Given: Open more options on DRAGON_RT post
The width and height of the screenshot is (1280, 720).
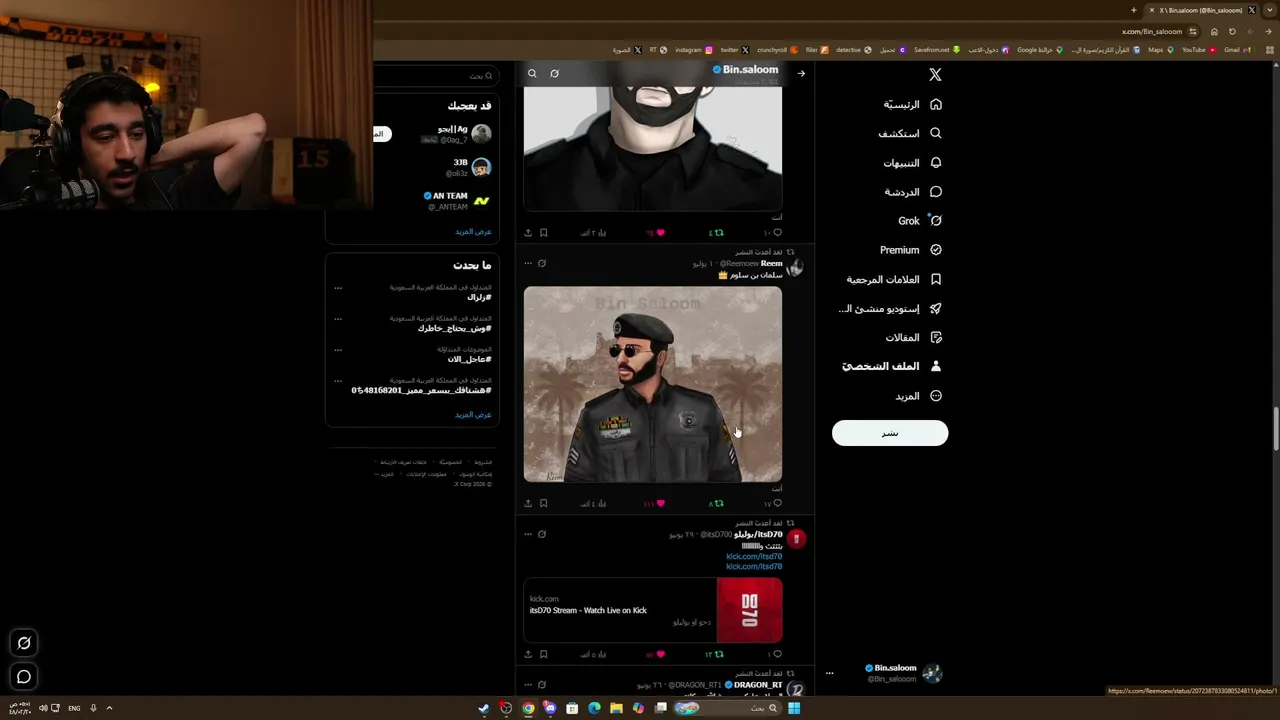Looking at the screenshot, I should tap(528, 685).
